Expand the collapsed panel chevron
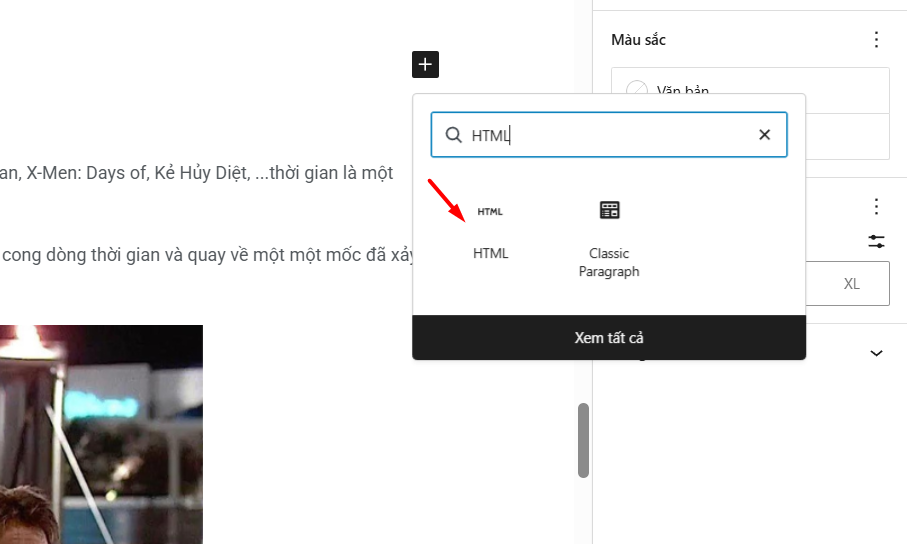This screenshot has height=544, width=907. click(x=876, y=353)
